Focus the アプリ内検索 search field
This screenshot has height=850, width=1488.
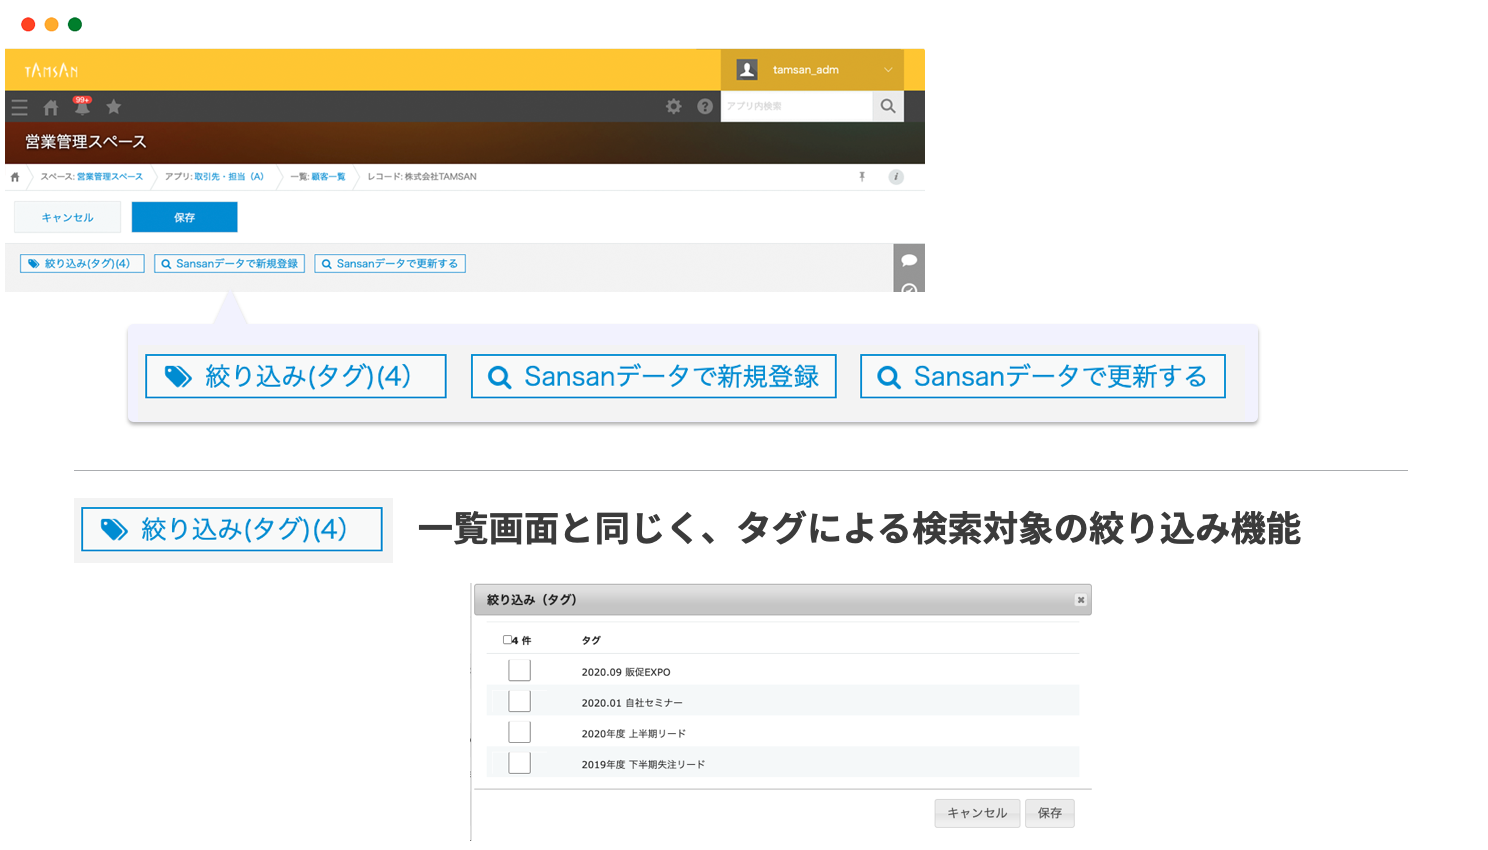(x=796, y=106)
